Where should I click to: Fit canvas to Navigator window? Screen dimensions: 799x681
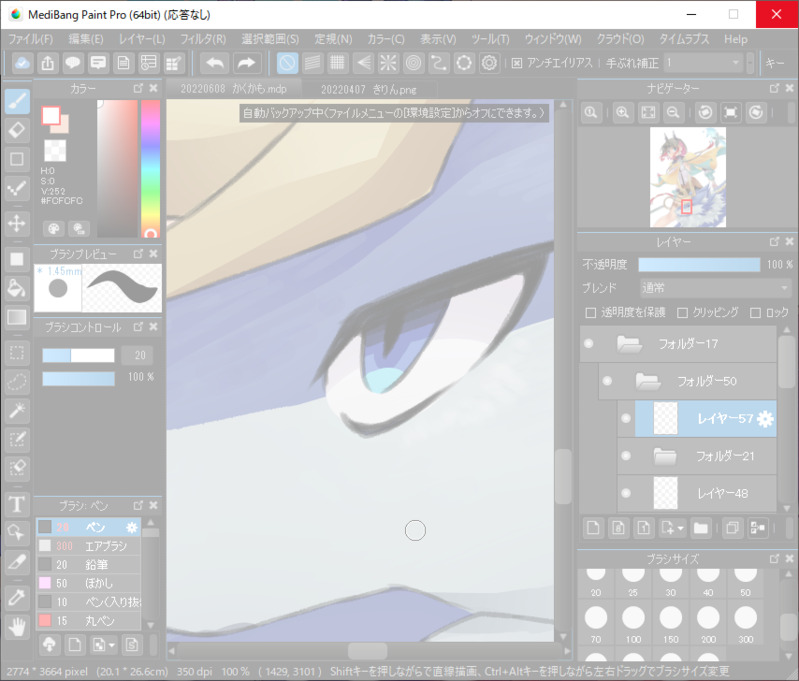(648, 113)
